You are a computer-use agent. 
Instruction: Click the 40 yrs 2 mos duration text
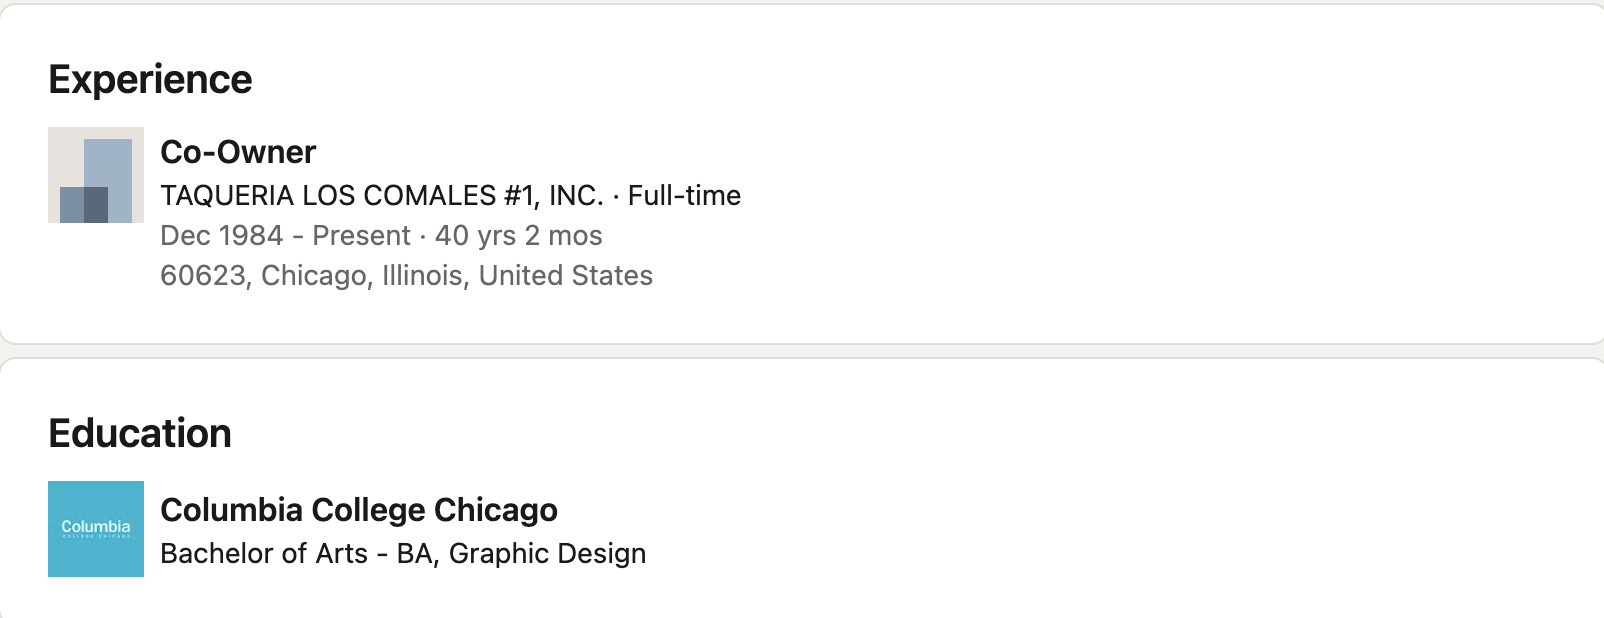(517, 235)
